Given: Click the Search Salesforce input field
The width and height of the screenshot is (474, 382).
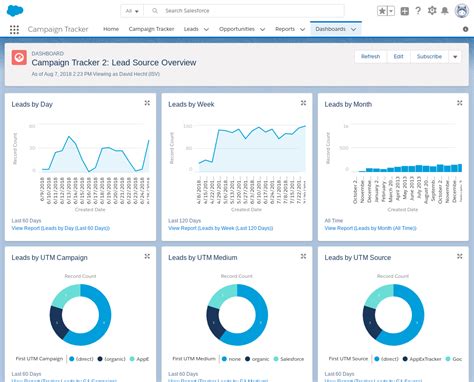Looking at the screenshot, I should pos(244,11).
